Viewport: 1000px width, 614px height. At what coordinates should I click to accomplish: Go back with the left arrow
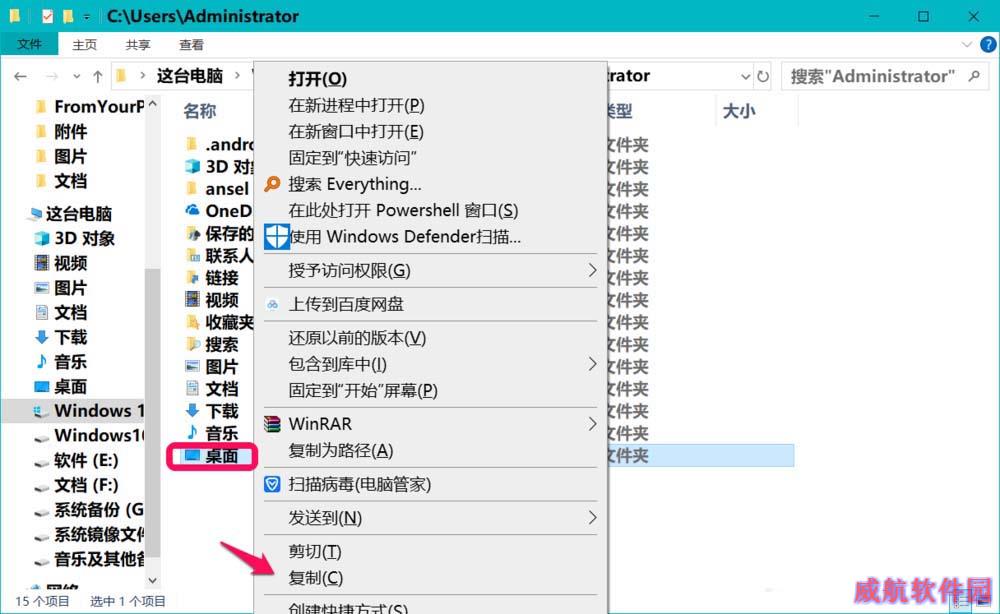point(20,77)
